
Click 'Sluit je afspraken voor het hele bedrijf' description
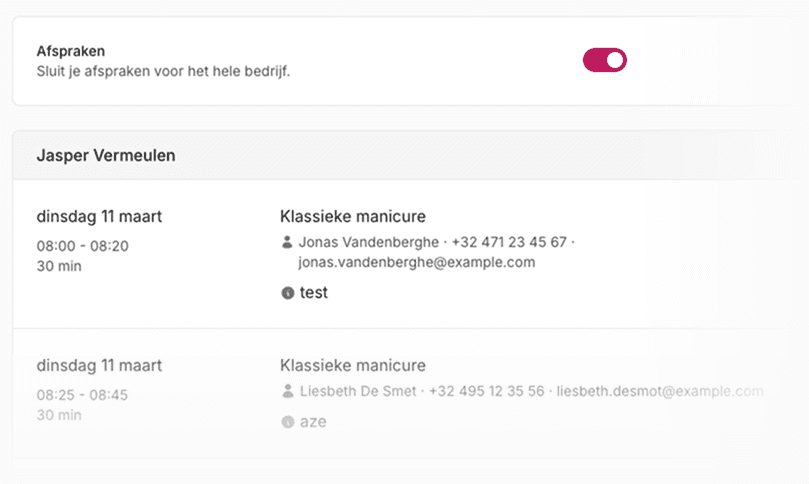164,71
